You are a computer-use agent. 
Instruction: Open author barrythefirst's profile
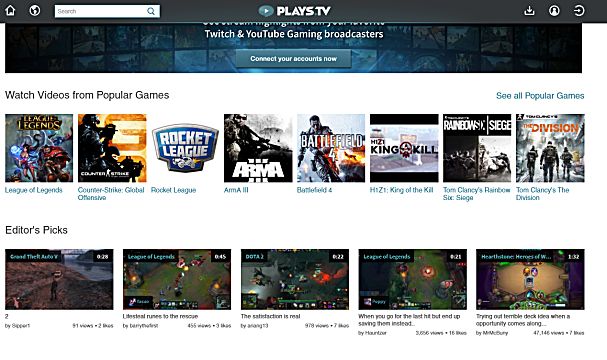[x=144, y=326]
